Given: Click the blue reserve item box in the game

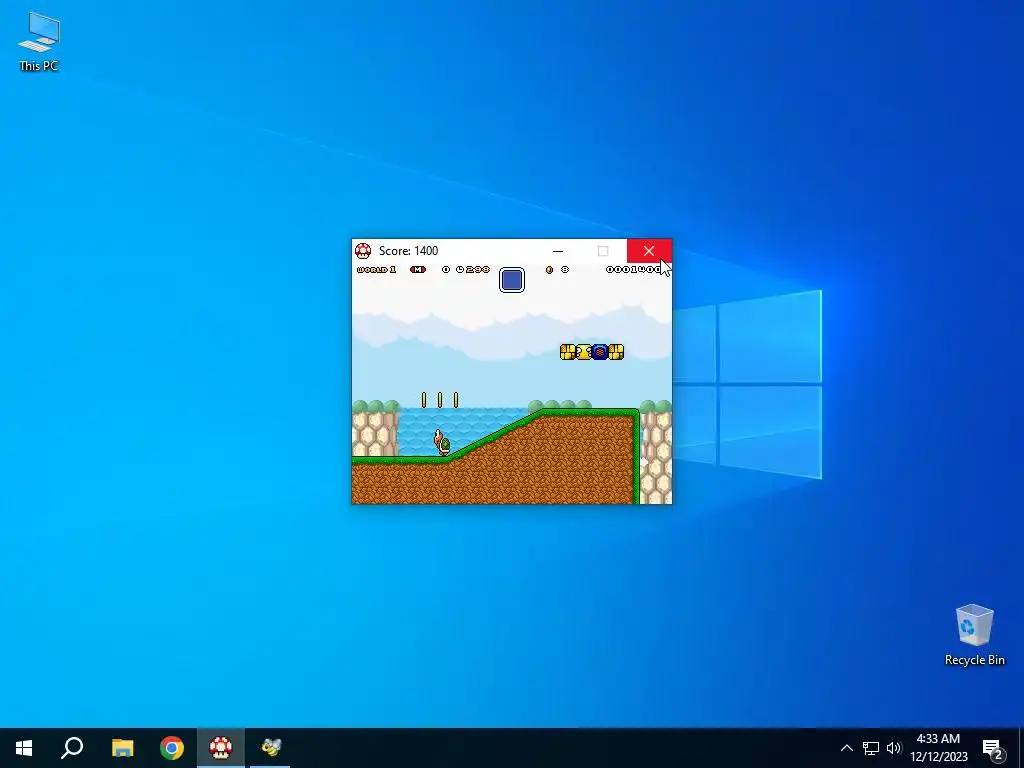Looking at the screenshot, I should pyautogui.click(x=512, y=280).
